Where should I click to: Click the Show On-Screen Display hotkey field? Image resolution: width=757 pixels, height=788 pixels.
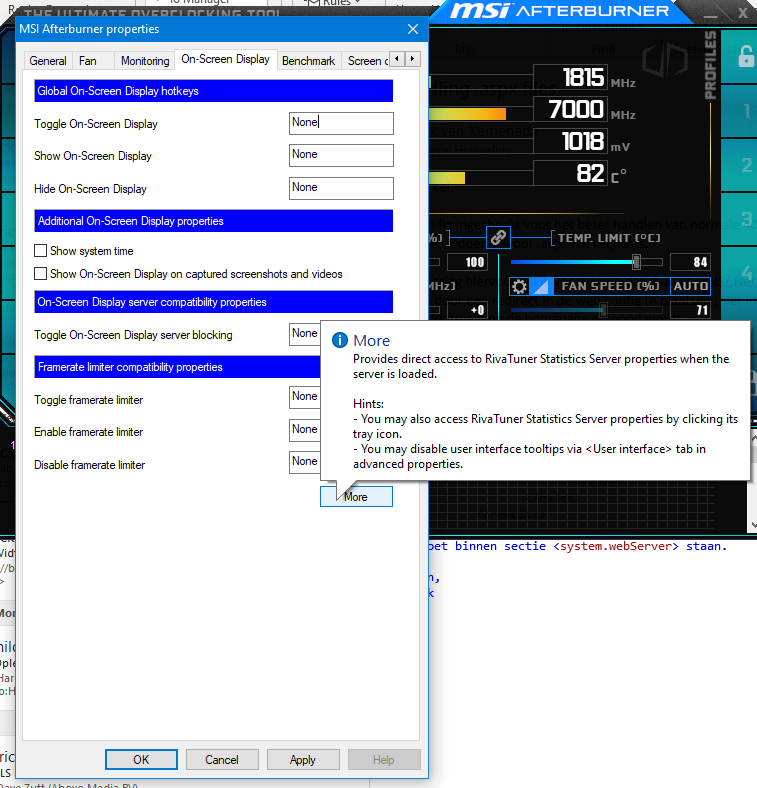click(341, 155)
